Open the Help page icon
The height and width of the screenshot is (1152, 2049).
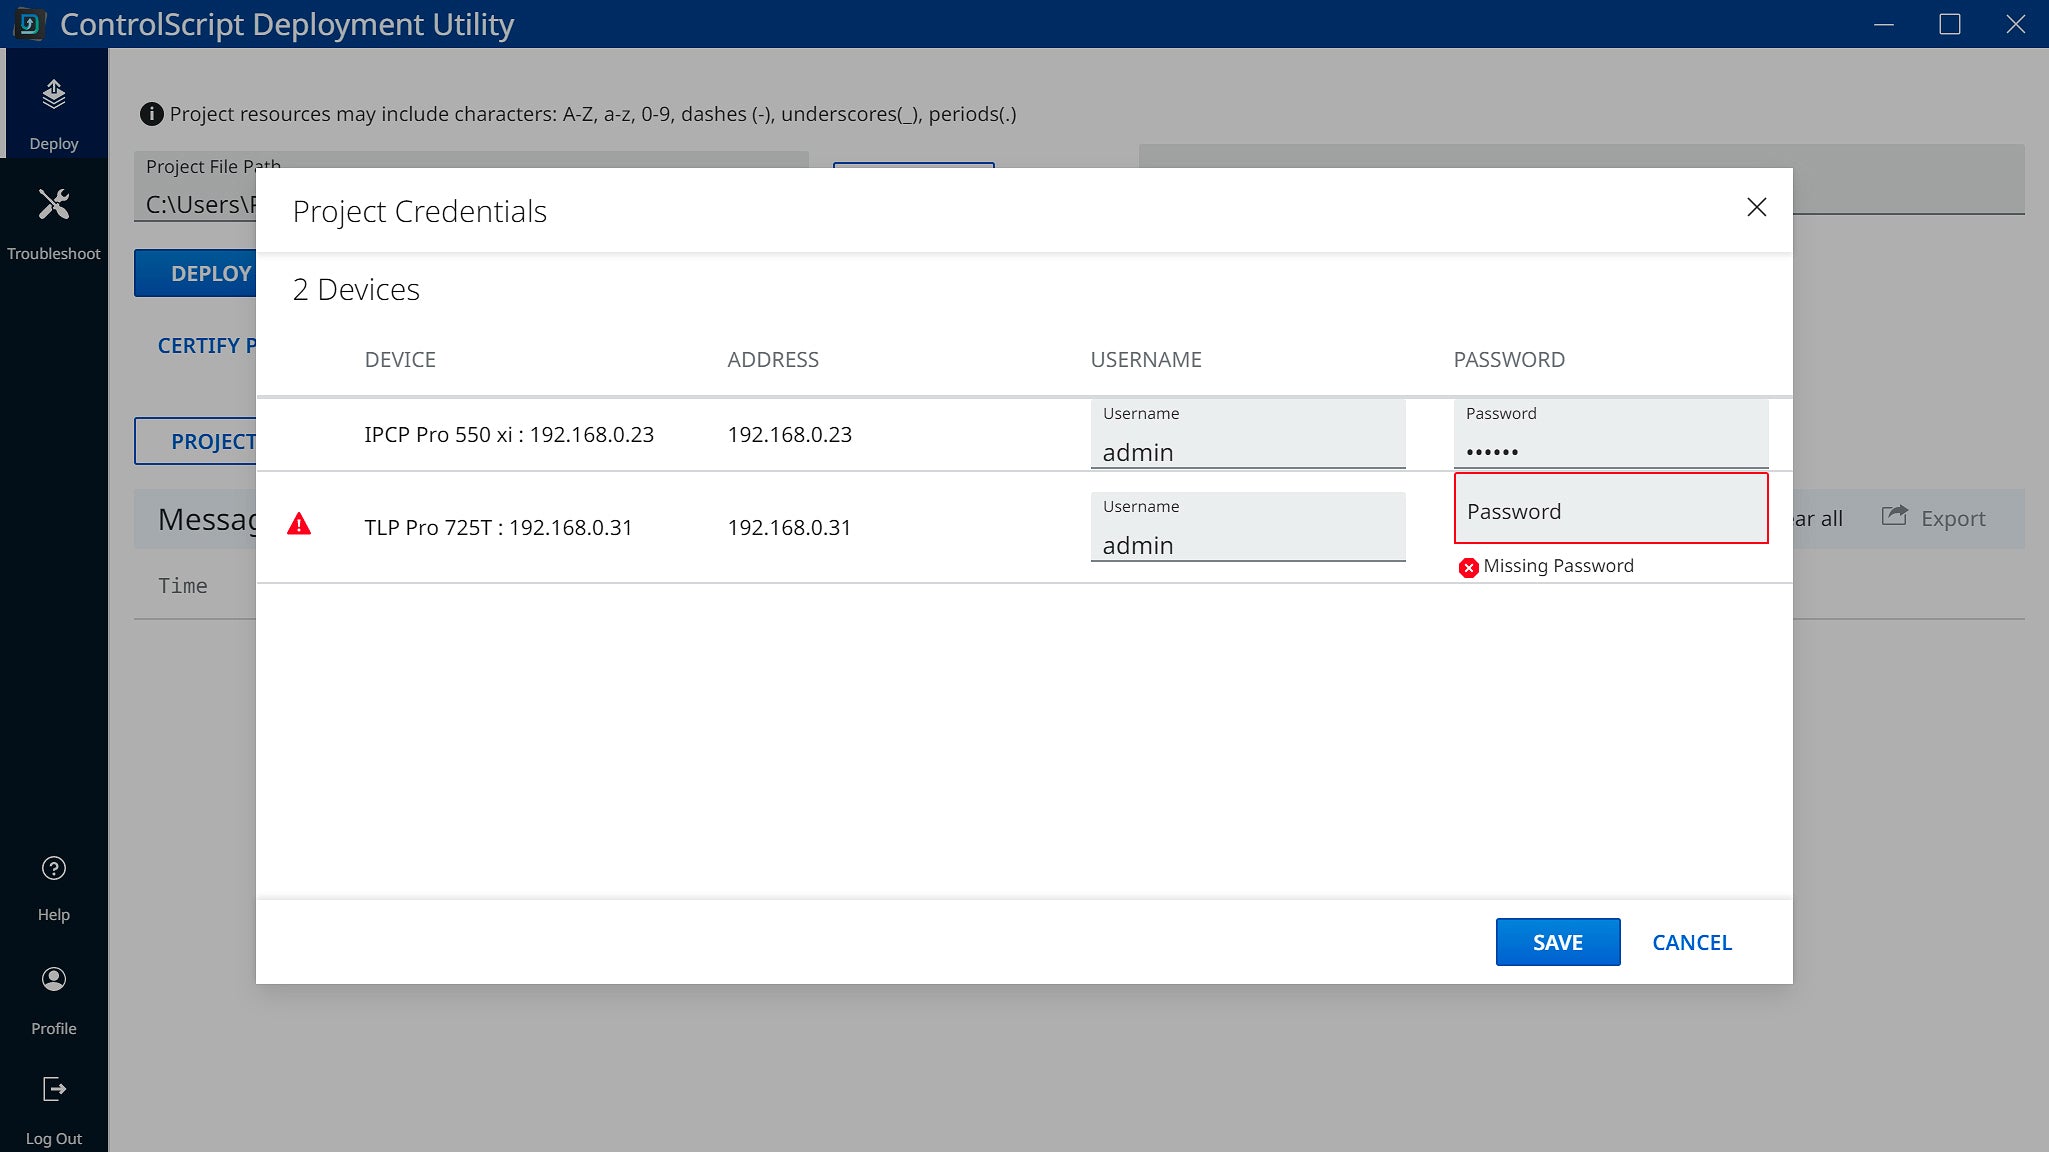pyautogui.click(x=54, y=868)
